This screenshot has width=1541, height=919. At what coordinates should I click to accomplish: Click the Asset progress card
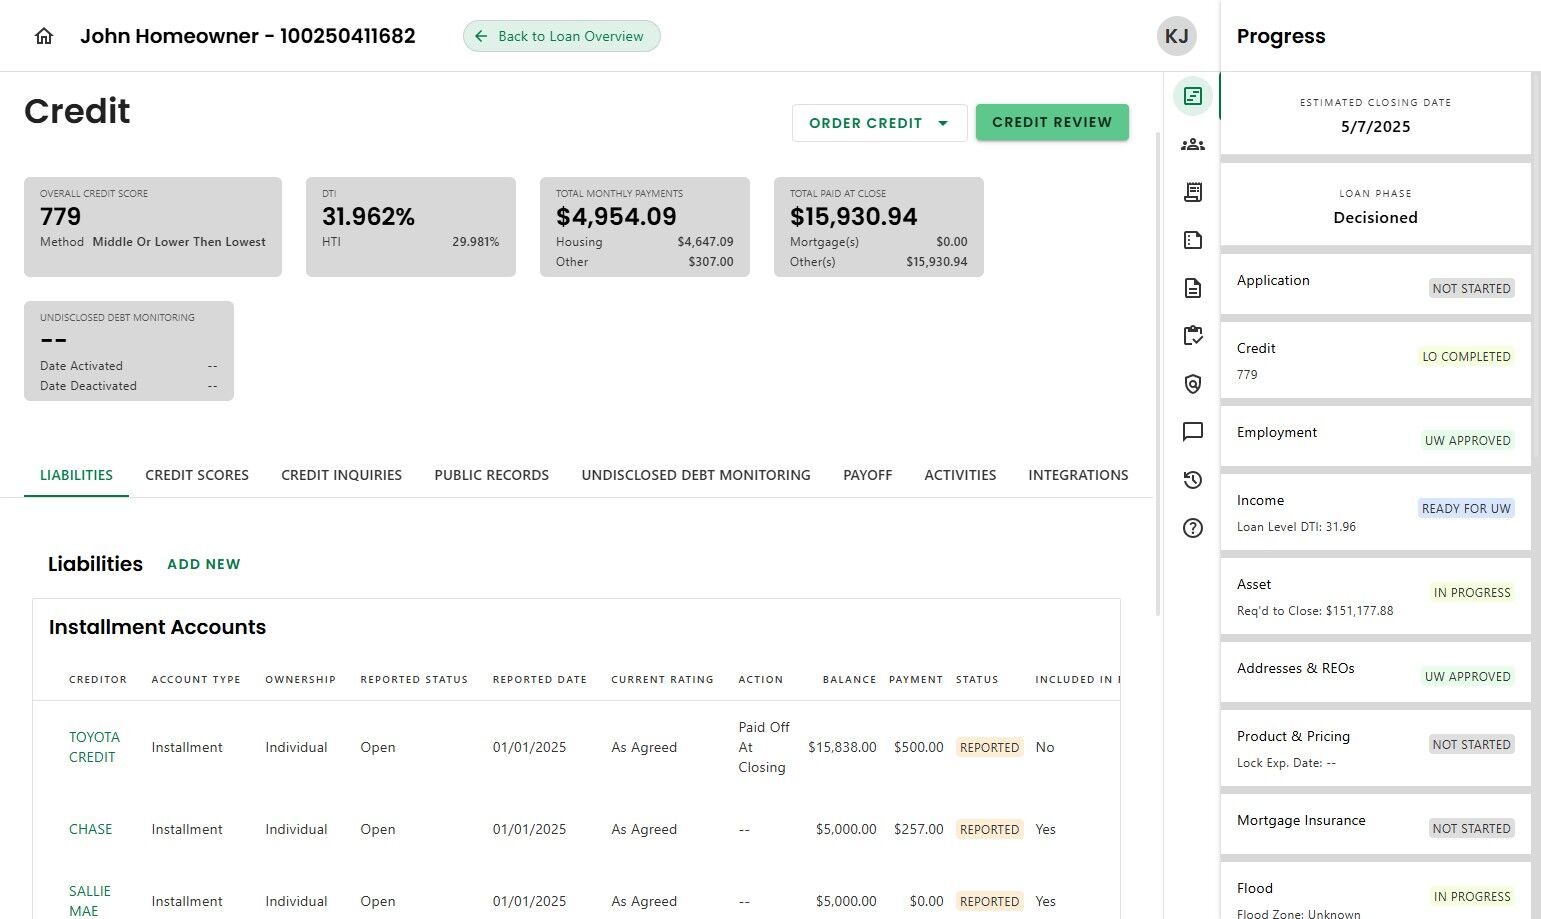tap(1375, 596)
